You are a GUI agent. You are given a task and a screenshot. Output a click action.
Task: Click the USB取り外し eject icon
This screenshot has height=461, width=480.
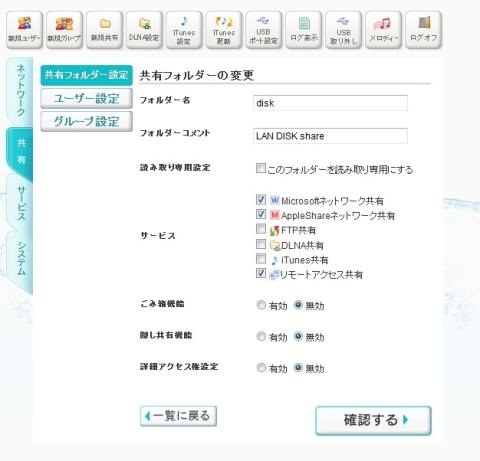point(343,30)
